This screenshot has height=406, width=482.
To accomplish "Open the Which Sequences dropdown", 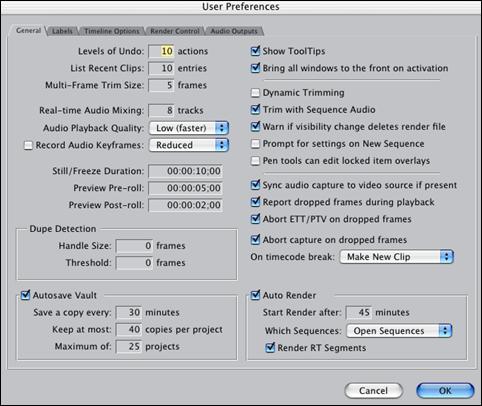I will pos(399,331).
